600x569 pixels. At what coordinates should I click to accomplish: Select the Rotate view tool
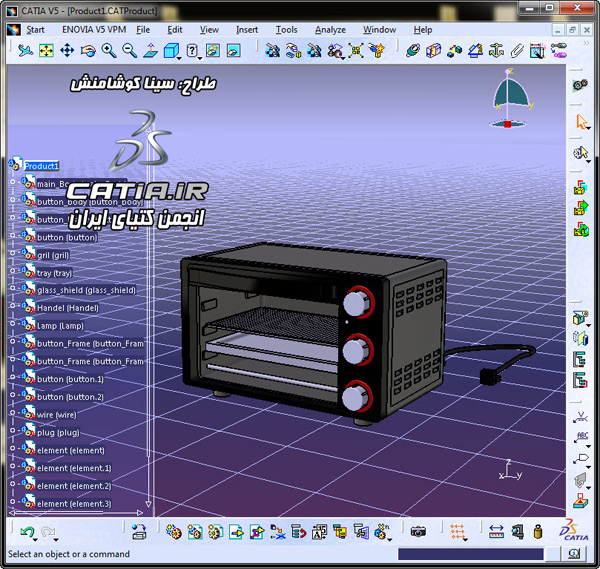(88, 51)
